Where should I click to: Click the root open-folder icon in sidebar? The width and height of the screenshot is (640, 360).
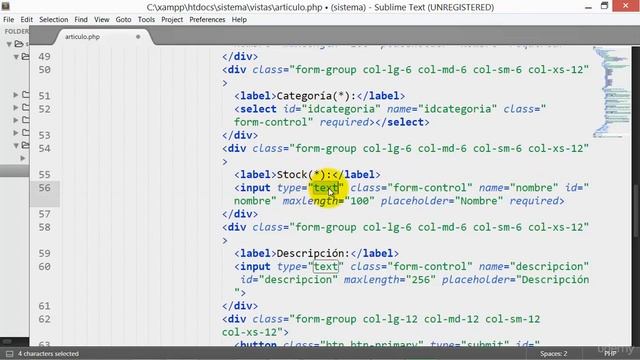[x=19, y=44]
